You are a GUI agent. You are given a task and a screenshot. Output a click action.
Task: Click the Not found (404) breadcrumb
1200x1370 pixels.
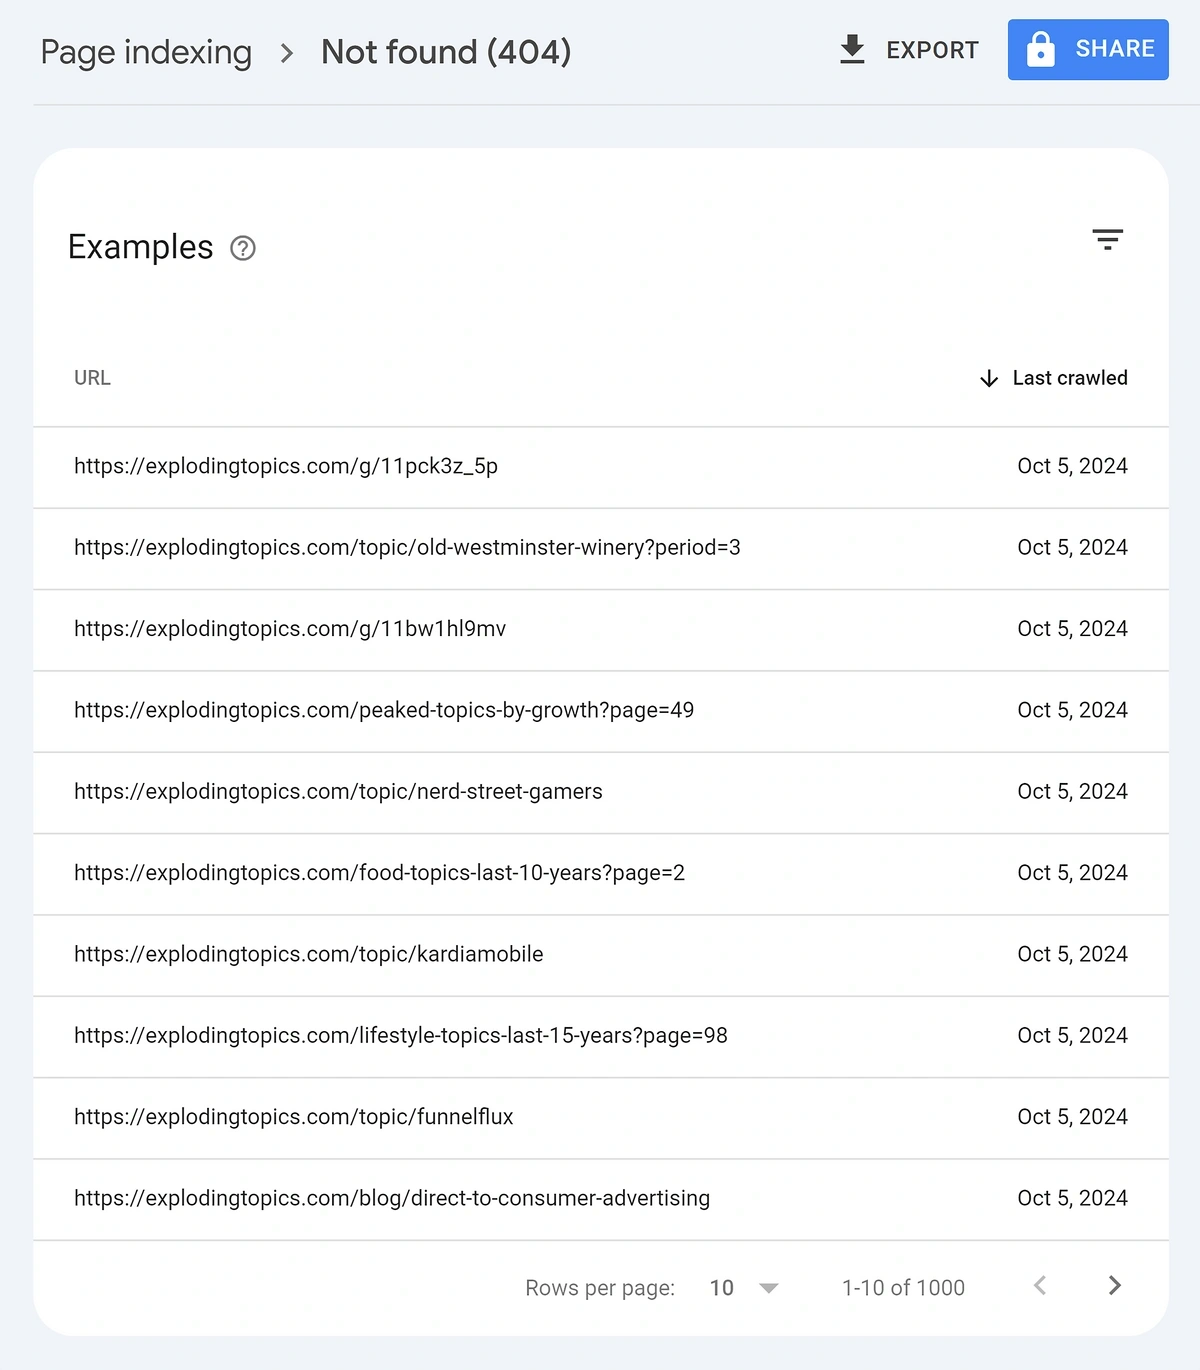[x=446, y=52]
